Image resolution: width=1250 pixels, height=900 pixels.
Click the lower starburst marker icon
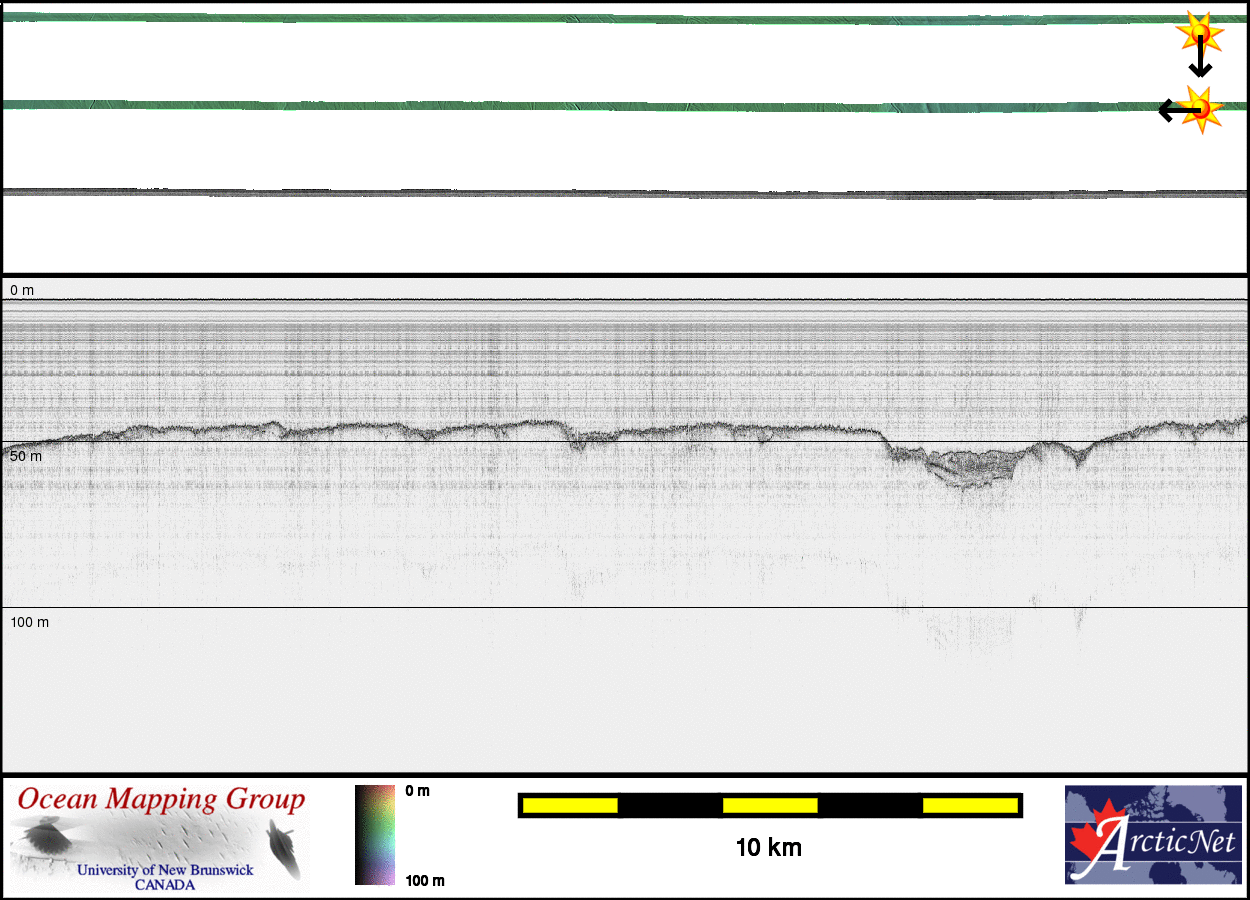click(x=1201, y=107)
